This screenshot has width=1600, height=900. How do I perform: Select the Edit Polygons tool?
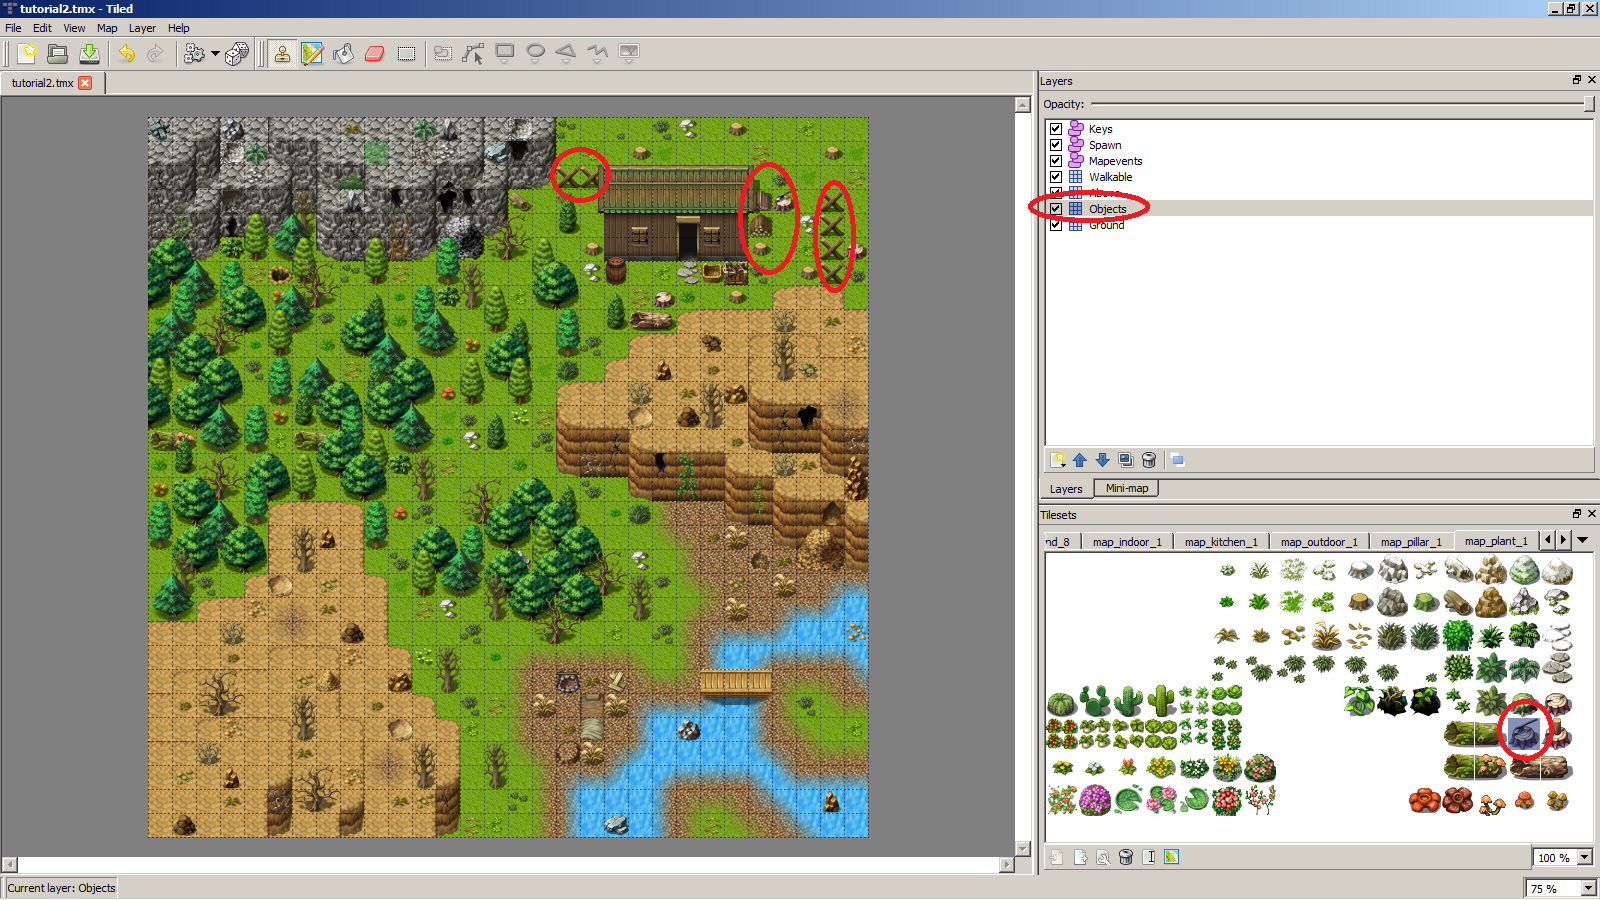pos(474,54)
